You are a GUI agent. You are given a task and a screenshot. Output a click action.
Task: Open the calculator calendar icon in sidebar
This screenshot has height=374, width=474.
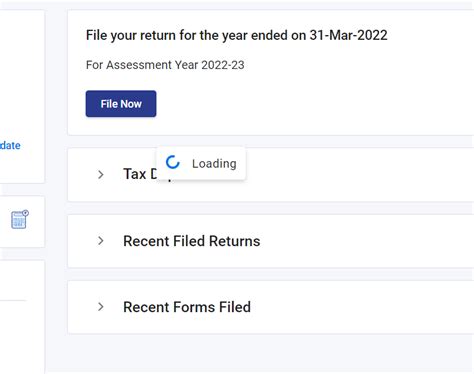click(20, 219)
